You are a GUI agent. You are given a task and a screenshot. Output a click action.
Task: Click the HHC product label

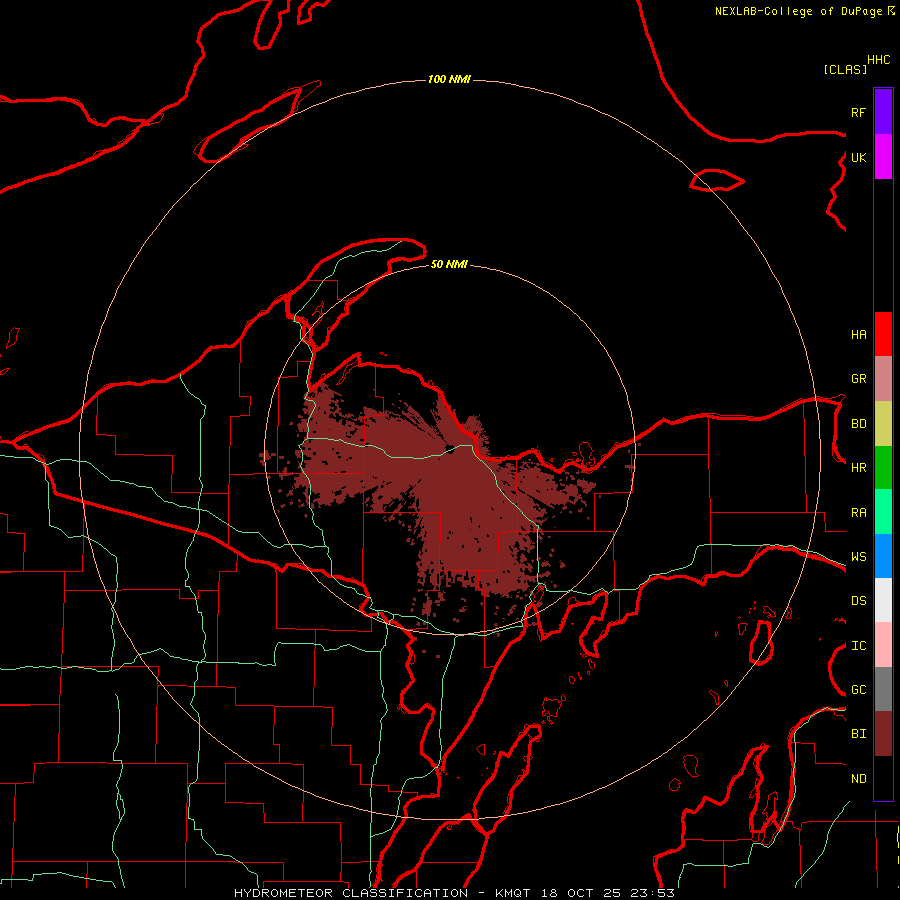click(878, 60)
